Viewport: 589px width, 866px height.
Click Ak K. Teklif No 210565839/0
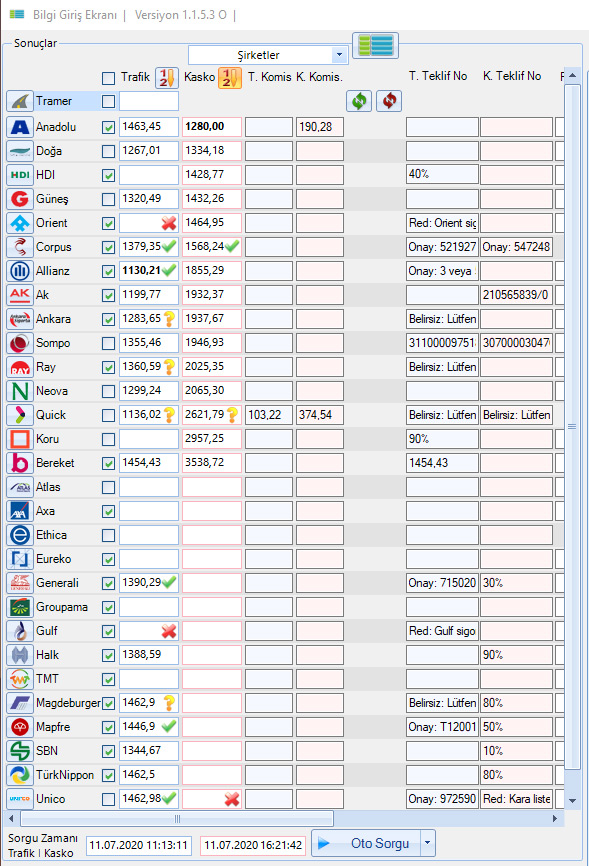pyautogui.click(x=516, y=295)
